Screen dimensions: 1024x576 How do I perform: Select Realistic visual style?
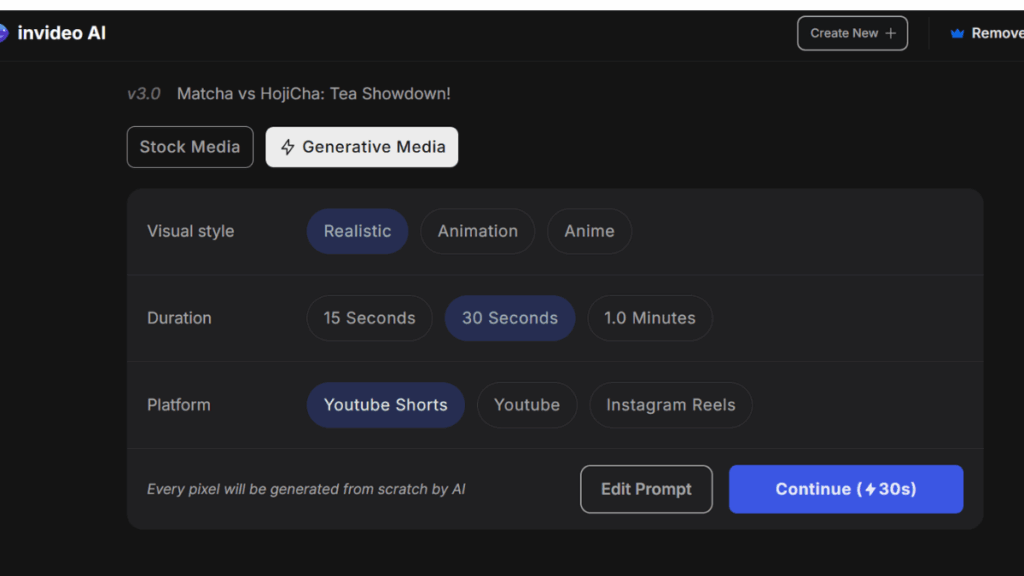(357, 231)
